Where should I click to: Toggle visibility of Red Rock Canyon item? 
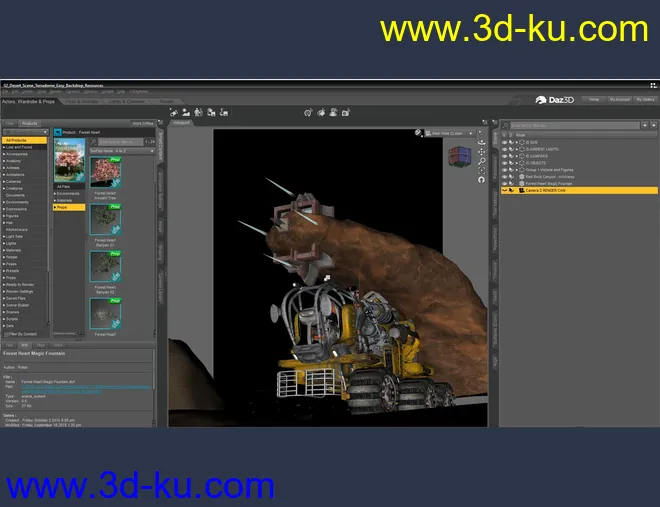(x=503, y=176)
